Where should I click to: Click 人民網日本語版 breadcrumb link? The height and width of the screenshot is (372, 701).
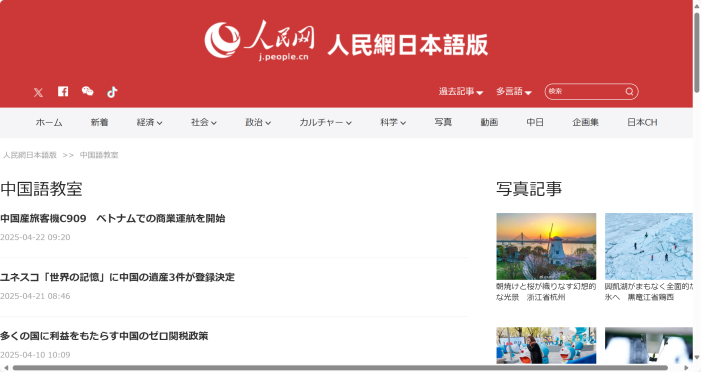(x=30, y=155)
